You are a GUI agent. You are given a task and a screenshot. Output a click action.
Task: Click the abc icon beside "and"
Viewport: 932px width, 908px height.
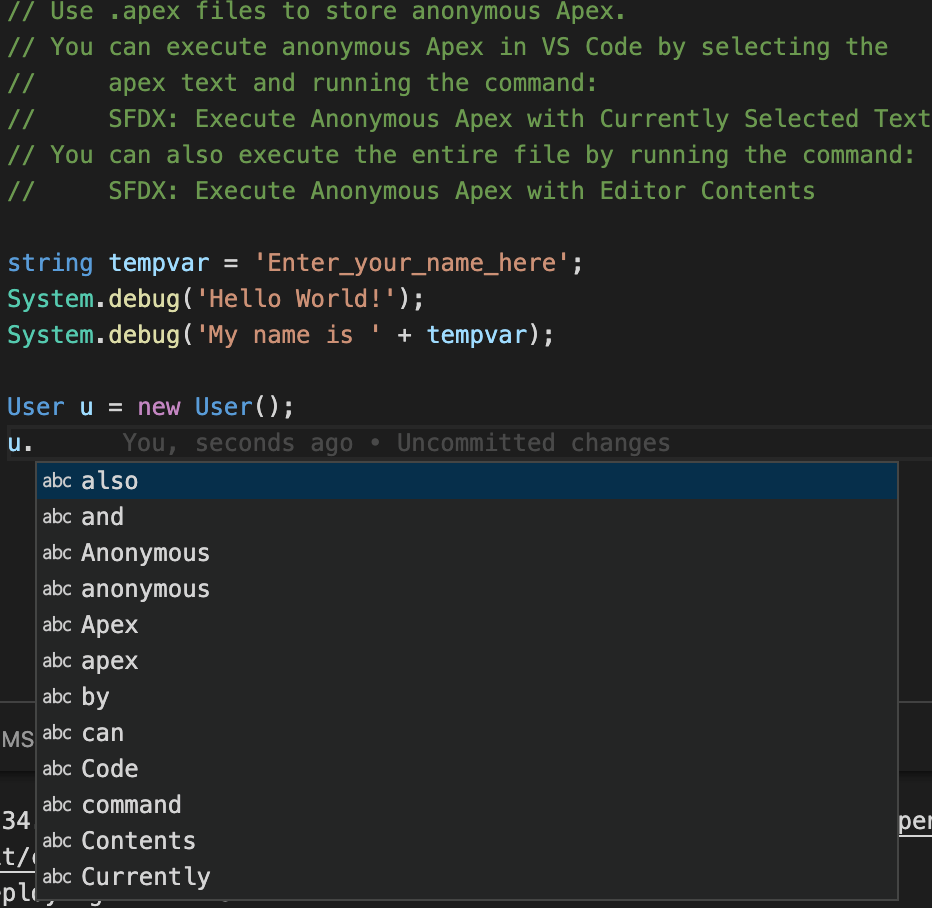point(56,517)
